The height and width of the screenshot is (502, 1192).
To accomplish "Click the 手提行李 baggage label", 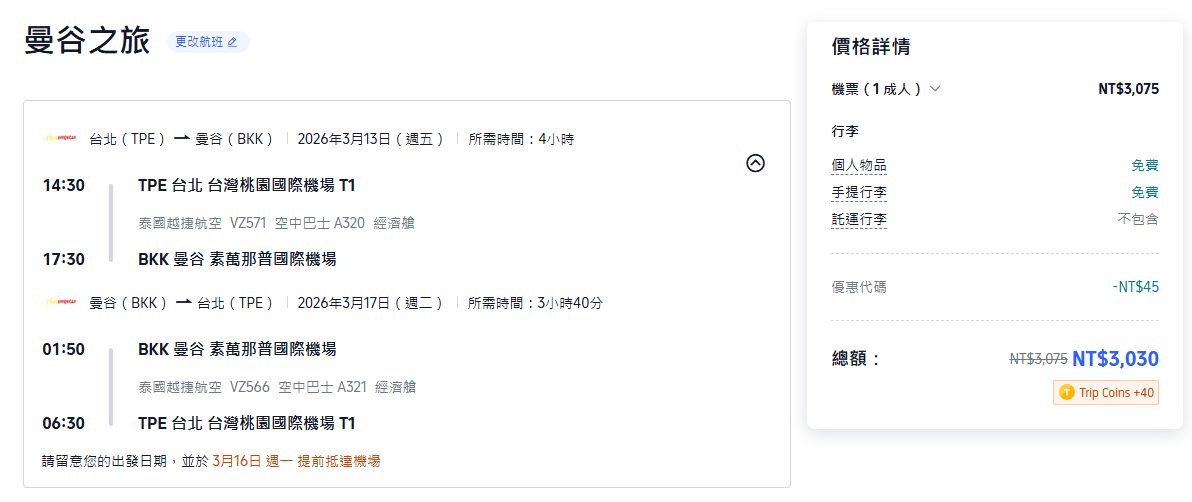I will click(x=858, y=192).
